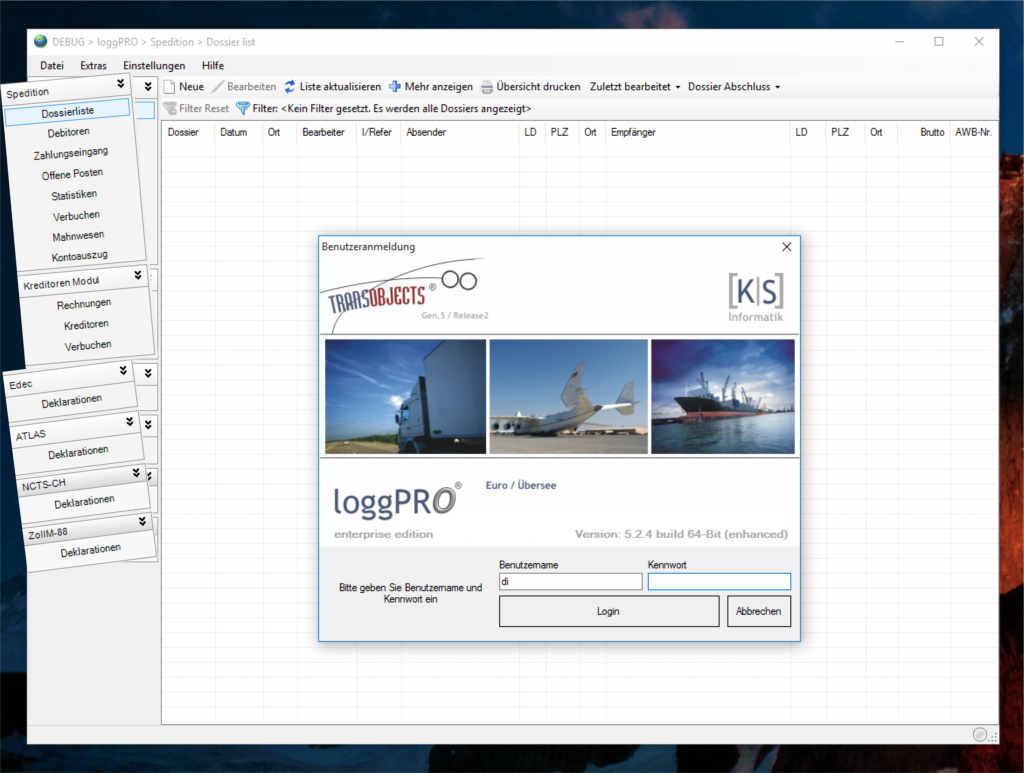The height and width of the screenshot is (773, 1024).
Task: Open Deklarationen under NCTS-CH
Action: click(x=84, y=502)
